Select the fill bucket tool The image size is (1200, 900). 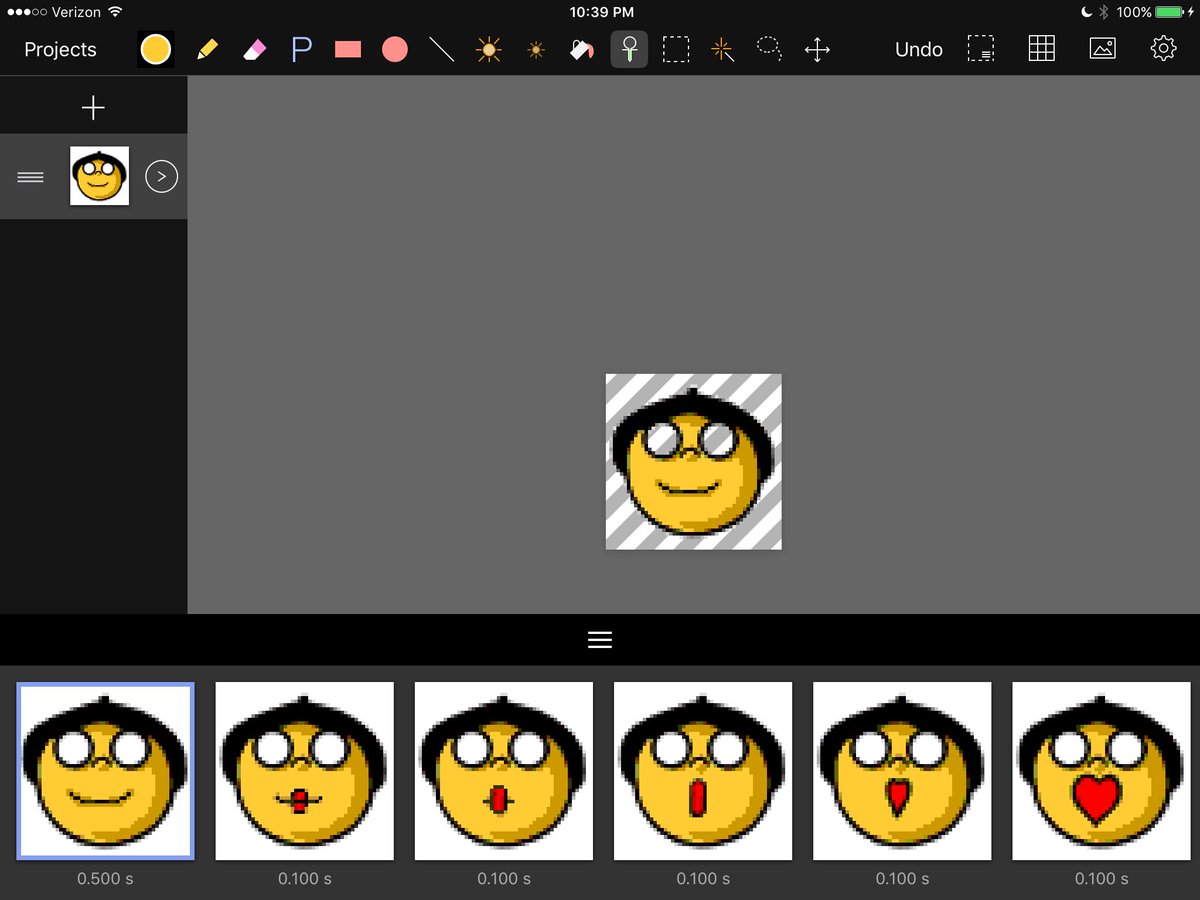(582, 48)
